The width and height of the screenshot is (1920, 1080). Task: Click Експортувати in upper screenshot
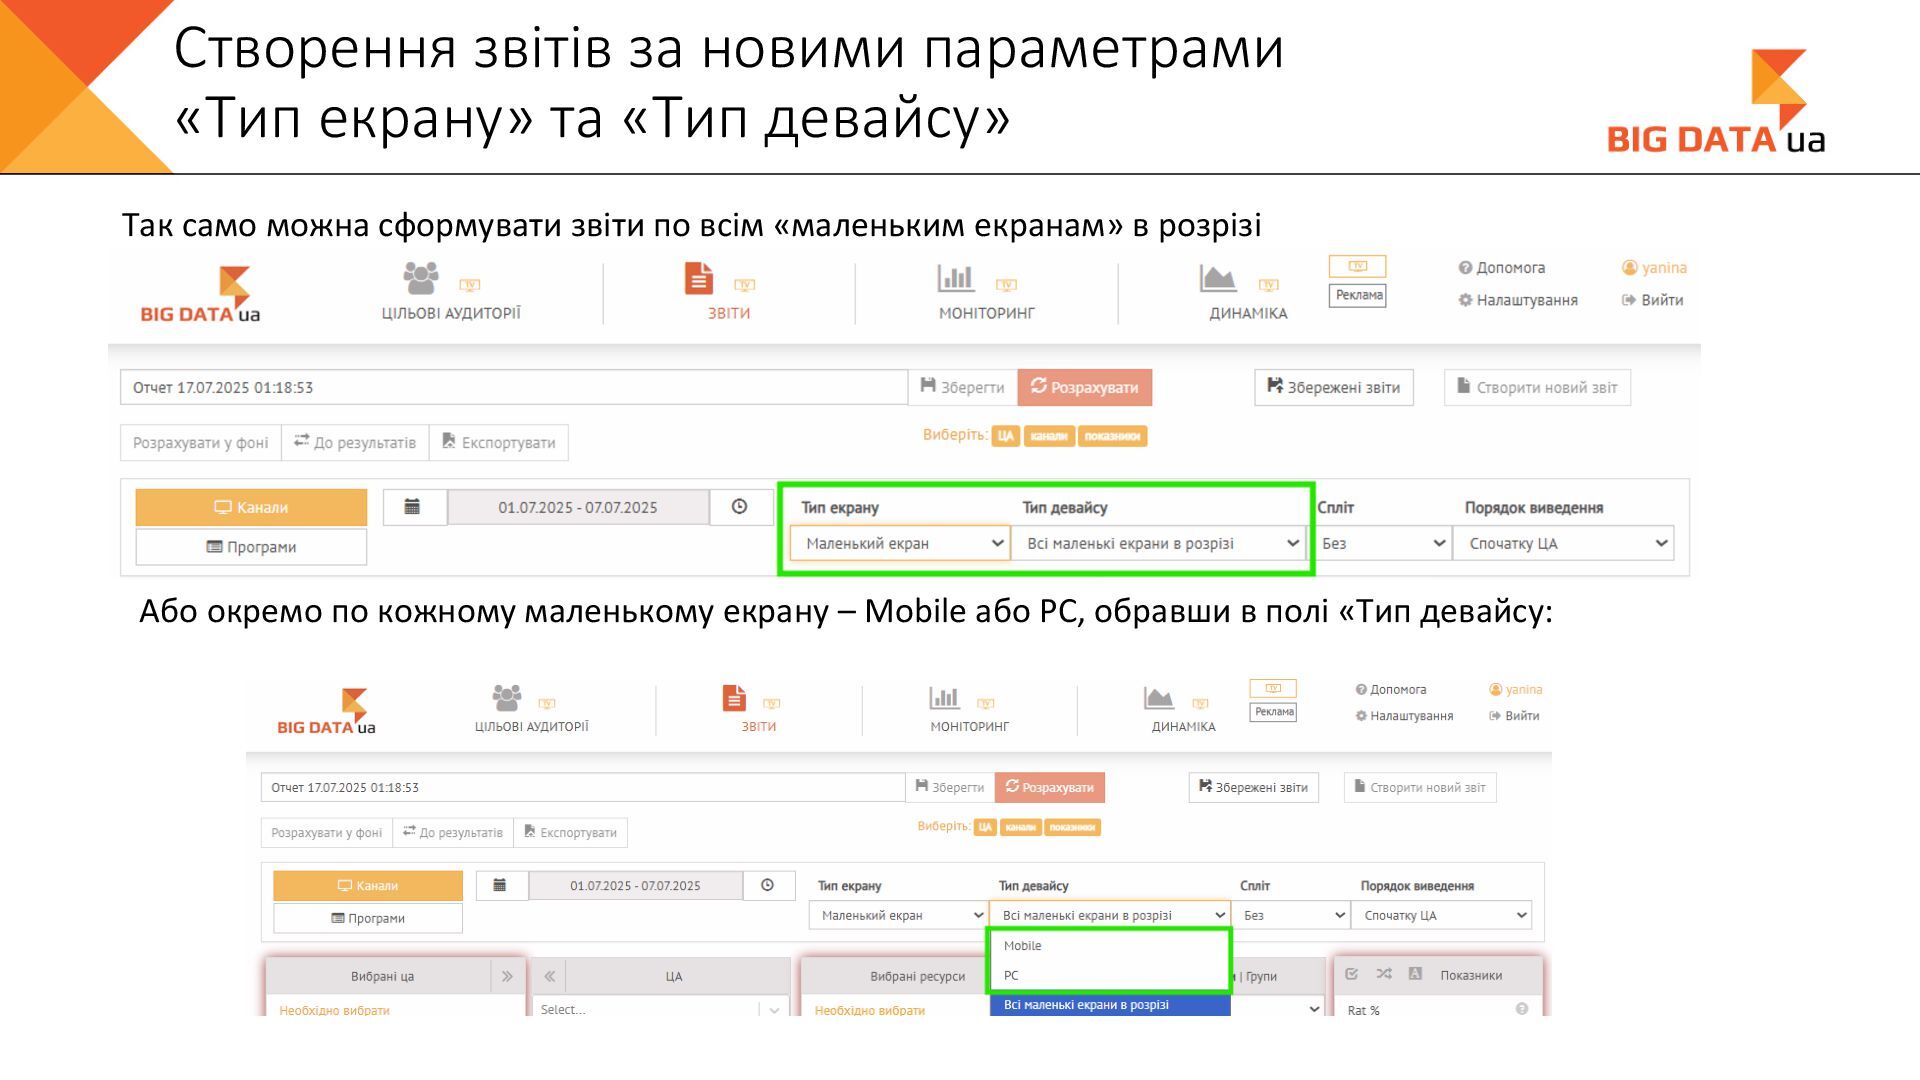click(x=499, y=443)
